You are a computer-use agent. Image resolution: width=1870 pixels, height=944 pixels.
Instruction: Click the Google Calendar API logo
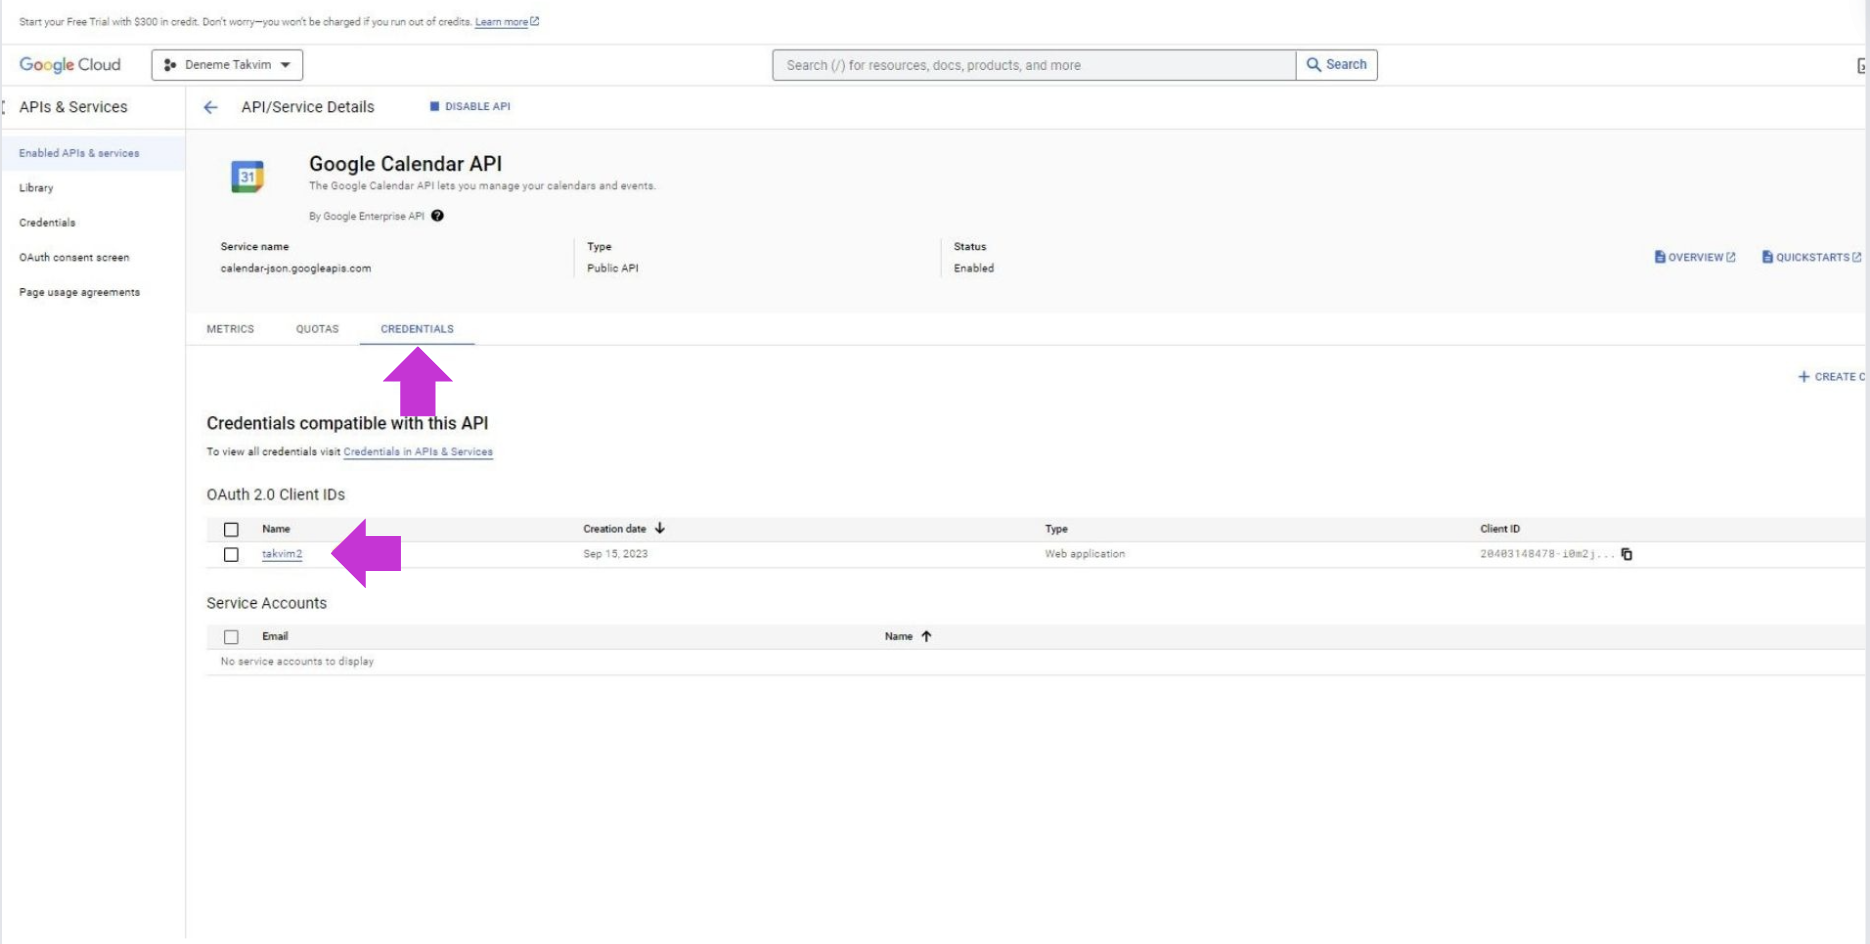click(x=247, y=176)
